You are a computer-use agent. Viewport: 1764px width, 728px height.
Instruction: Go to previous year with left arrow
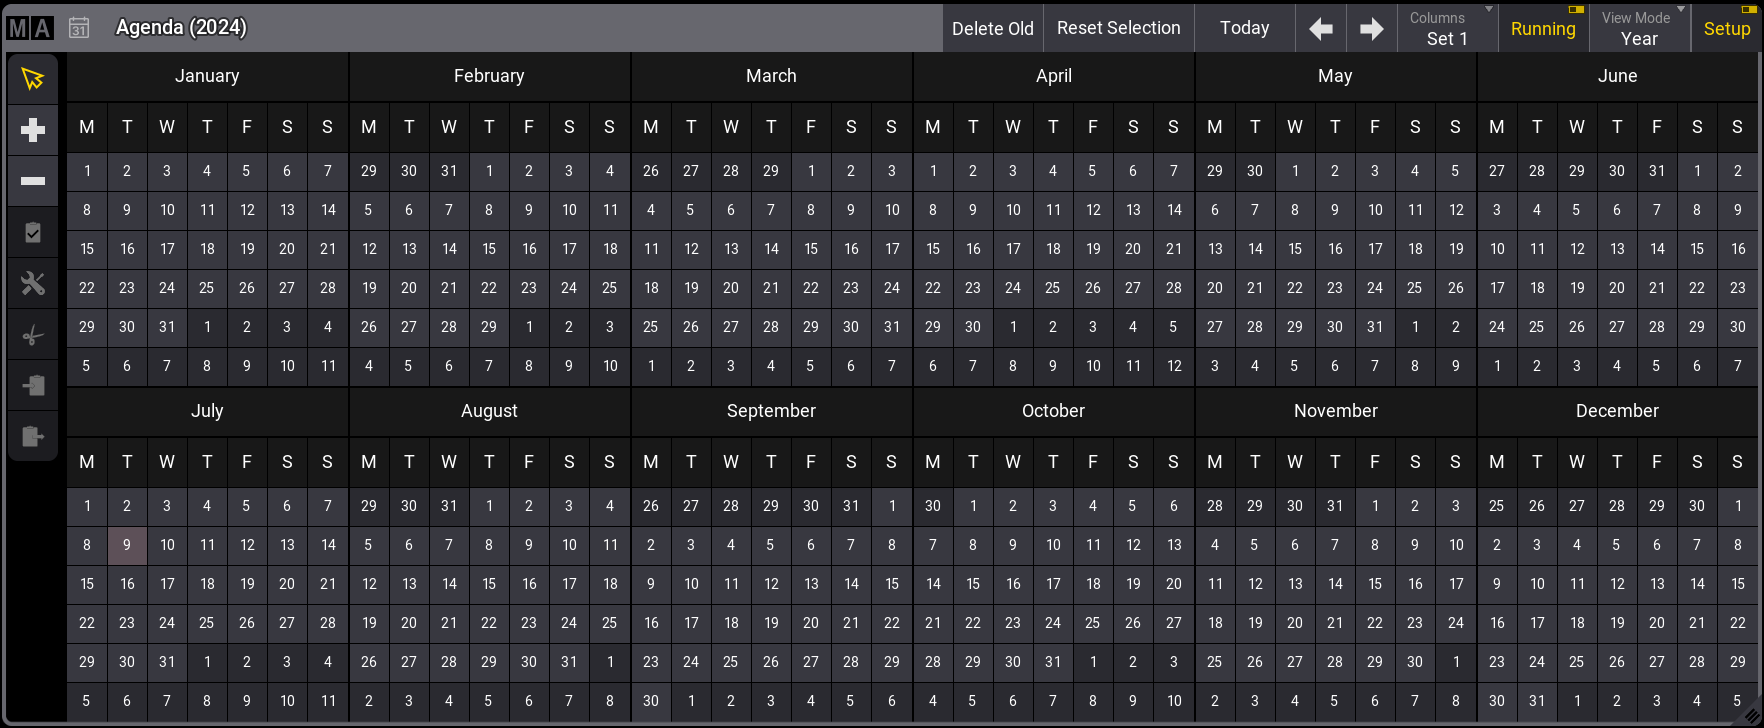pos(1321,29)
